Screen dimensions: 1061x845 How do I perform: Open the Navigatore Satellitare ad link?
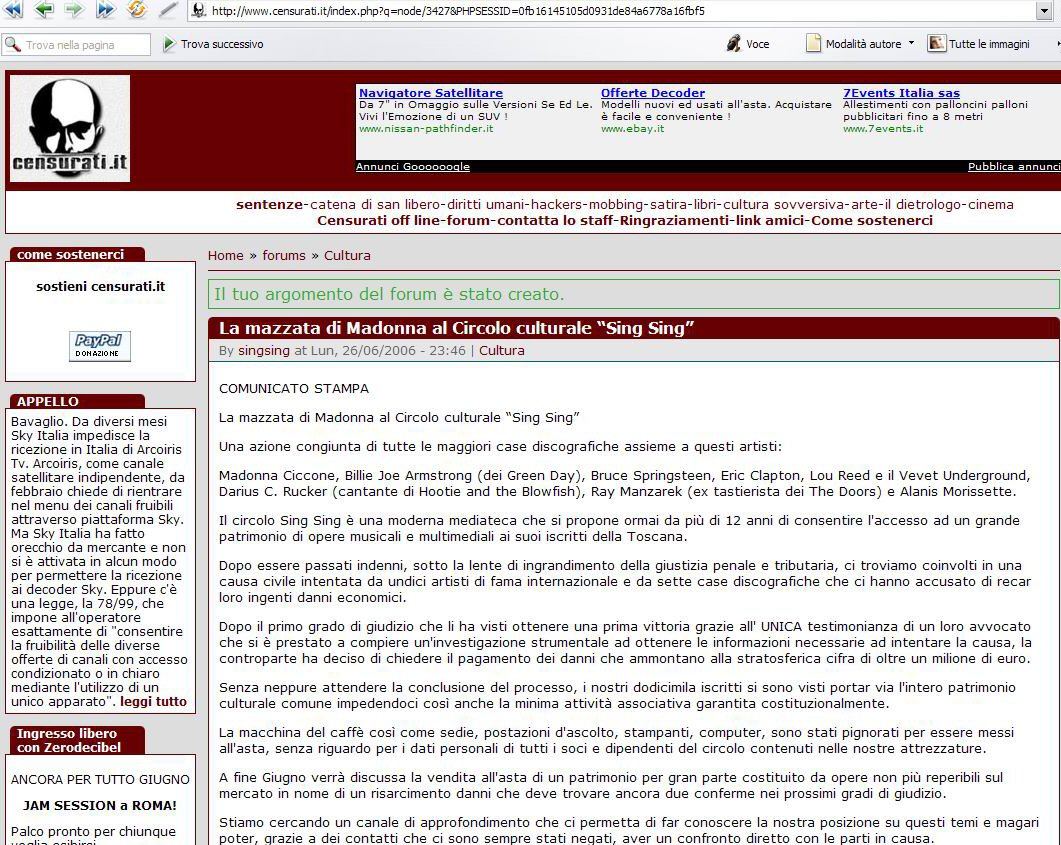tap(430, 93)
